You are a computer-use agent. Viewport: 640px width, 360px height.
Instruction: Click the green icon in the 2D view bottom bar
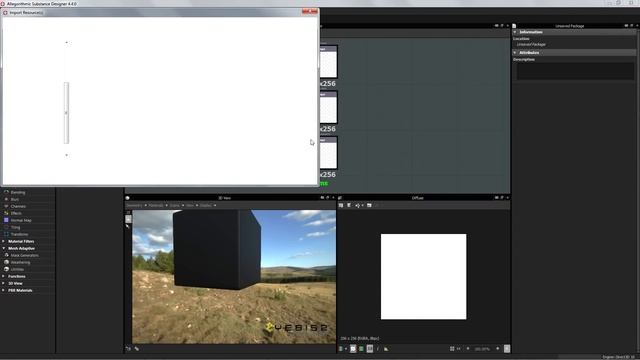tap(361, 349)
